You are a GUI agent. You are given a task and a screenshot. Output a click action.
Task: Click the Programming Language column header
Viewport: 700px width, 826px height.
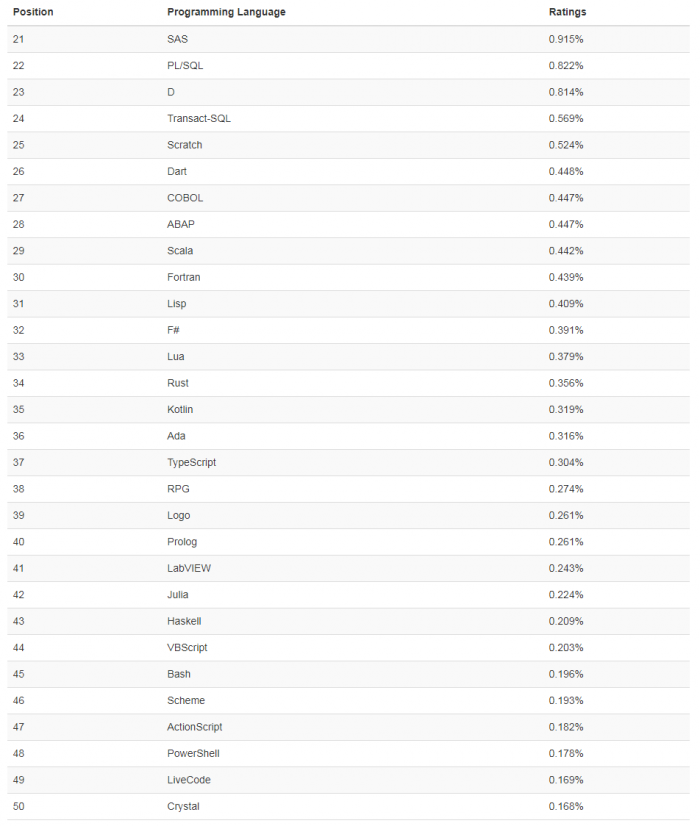click(x=226, y=12)
